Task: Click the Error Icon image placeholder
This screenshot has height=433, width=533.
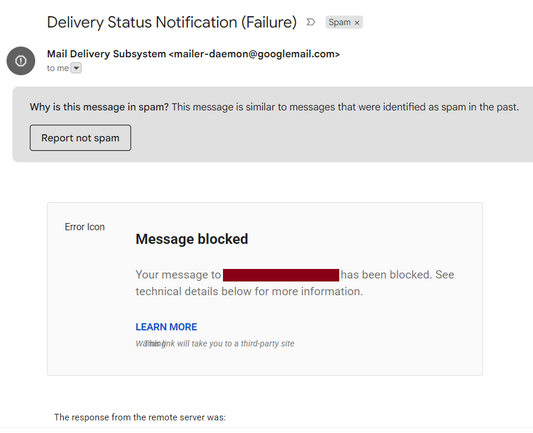Action: coord(85,227)
